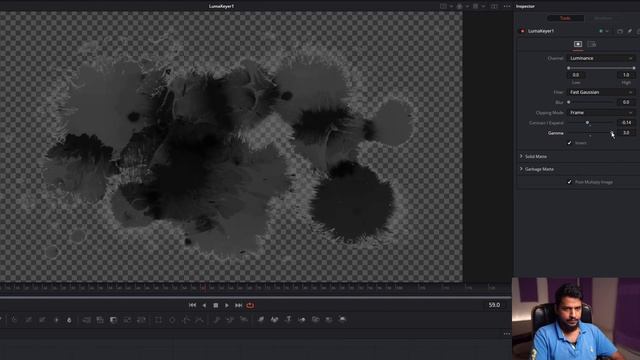Screen dimensions: 640x360
Task: Add a Hue Curves node
Action: 42,320
